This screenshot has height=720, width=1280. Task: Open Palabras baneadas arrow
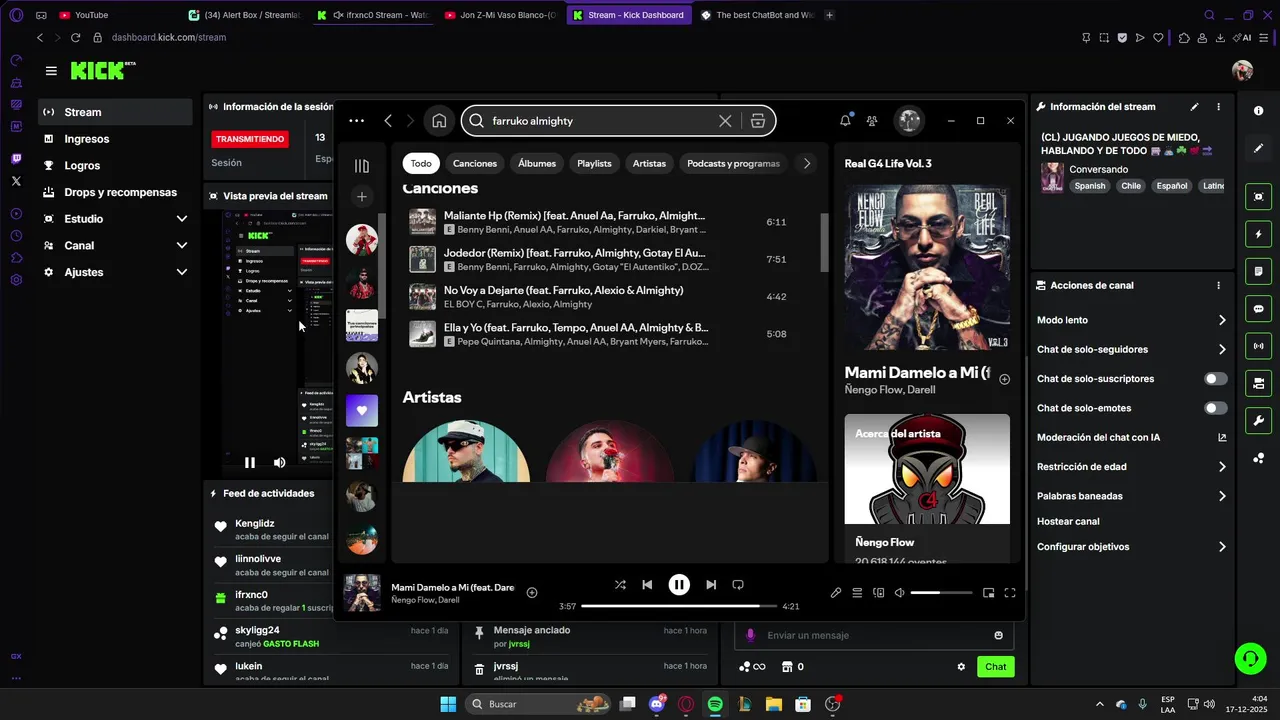1222,496
